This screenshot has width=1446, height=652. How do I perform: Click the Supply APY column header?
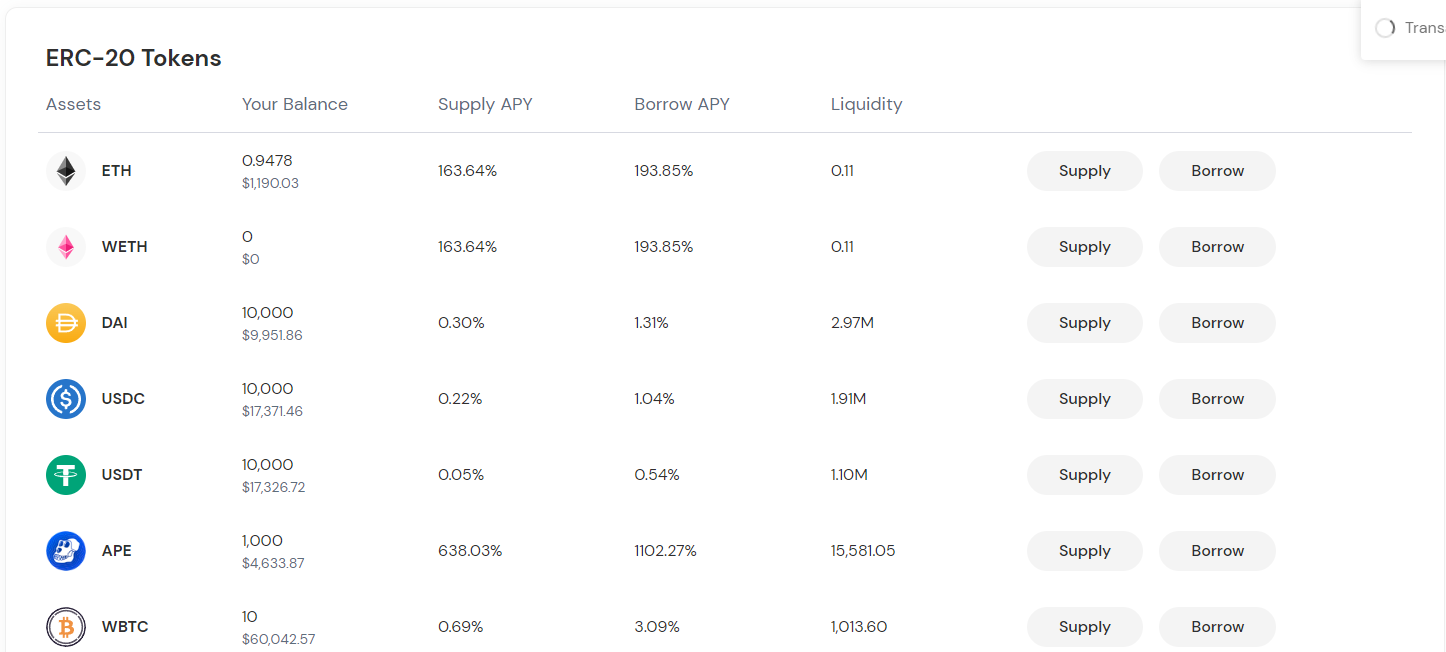[x=485, y=104]
